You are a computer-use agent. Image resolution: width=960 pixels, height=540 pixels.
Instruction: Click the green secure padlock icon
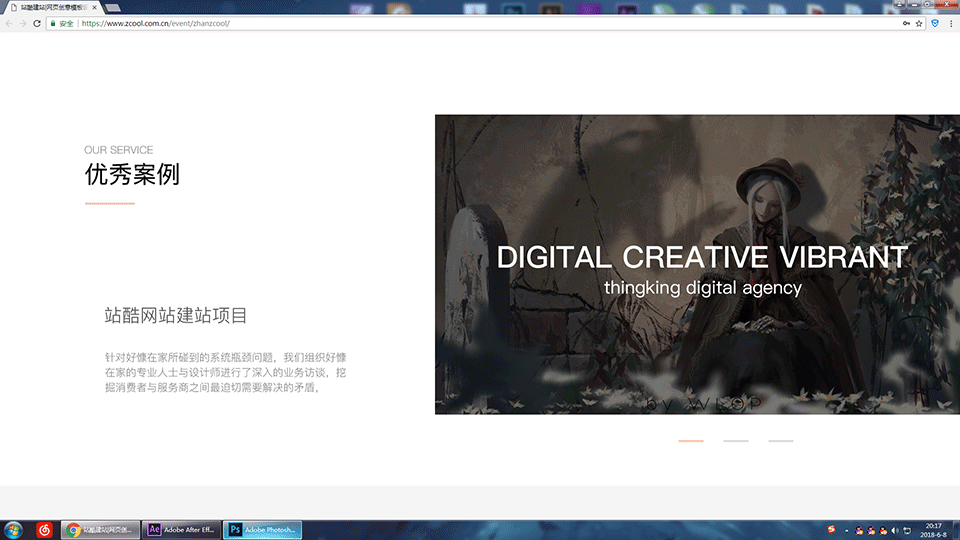[x=53, y=23]
